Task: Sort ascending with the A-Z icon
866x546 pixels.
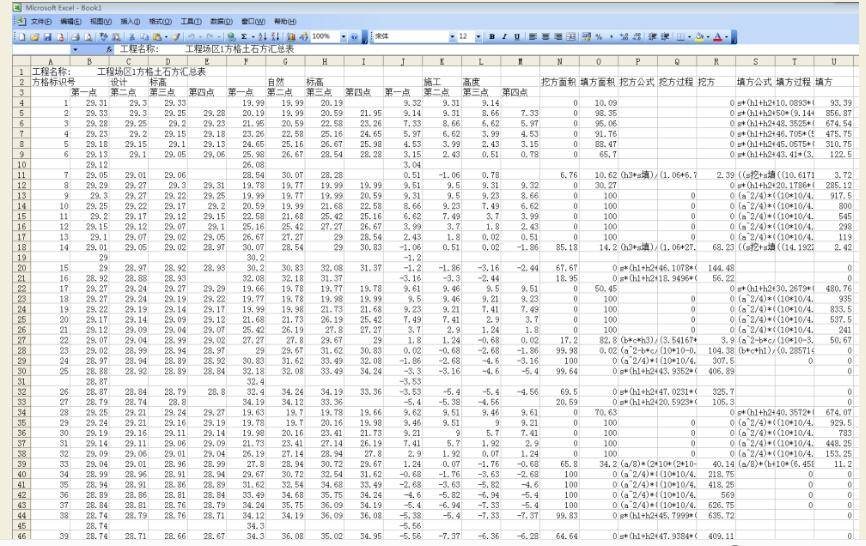Action: coord(262,37)
